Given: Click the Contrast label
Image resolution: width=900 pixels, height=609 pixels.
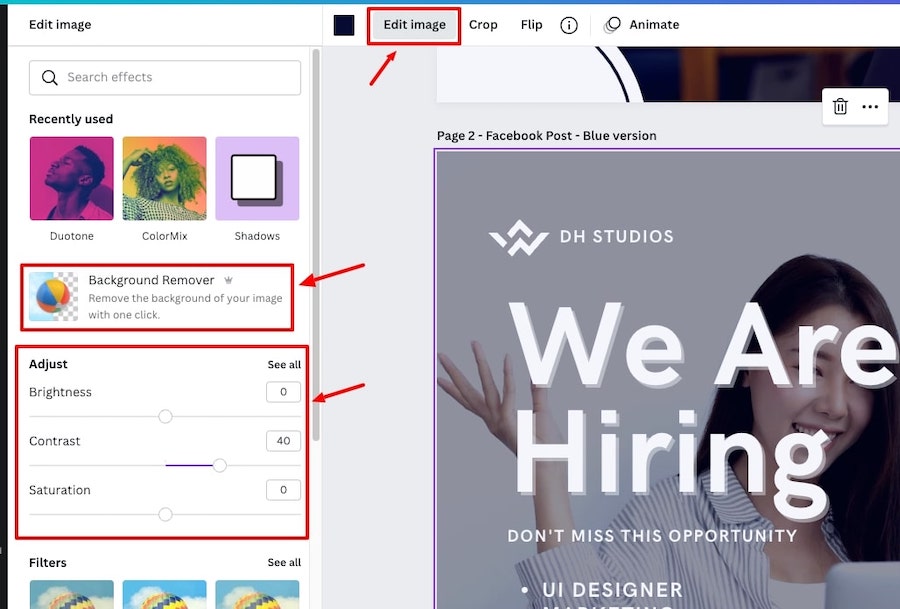Looking at the screenshot, I should click(55, 441).
